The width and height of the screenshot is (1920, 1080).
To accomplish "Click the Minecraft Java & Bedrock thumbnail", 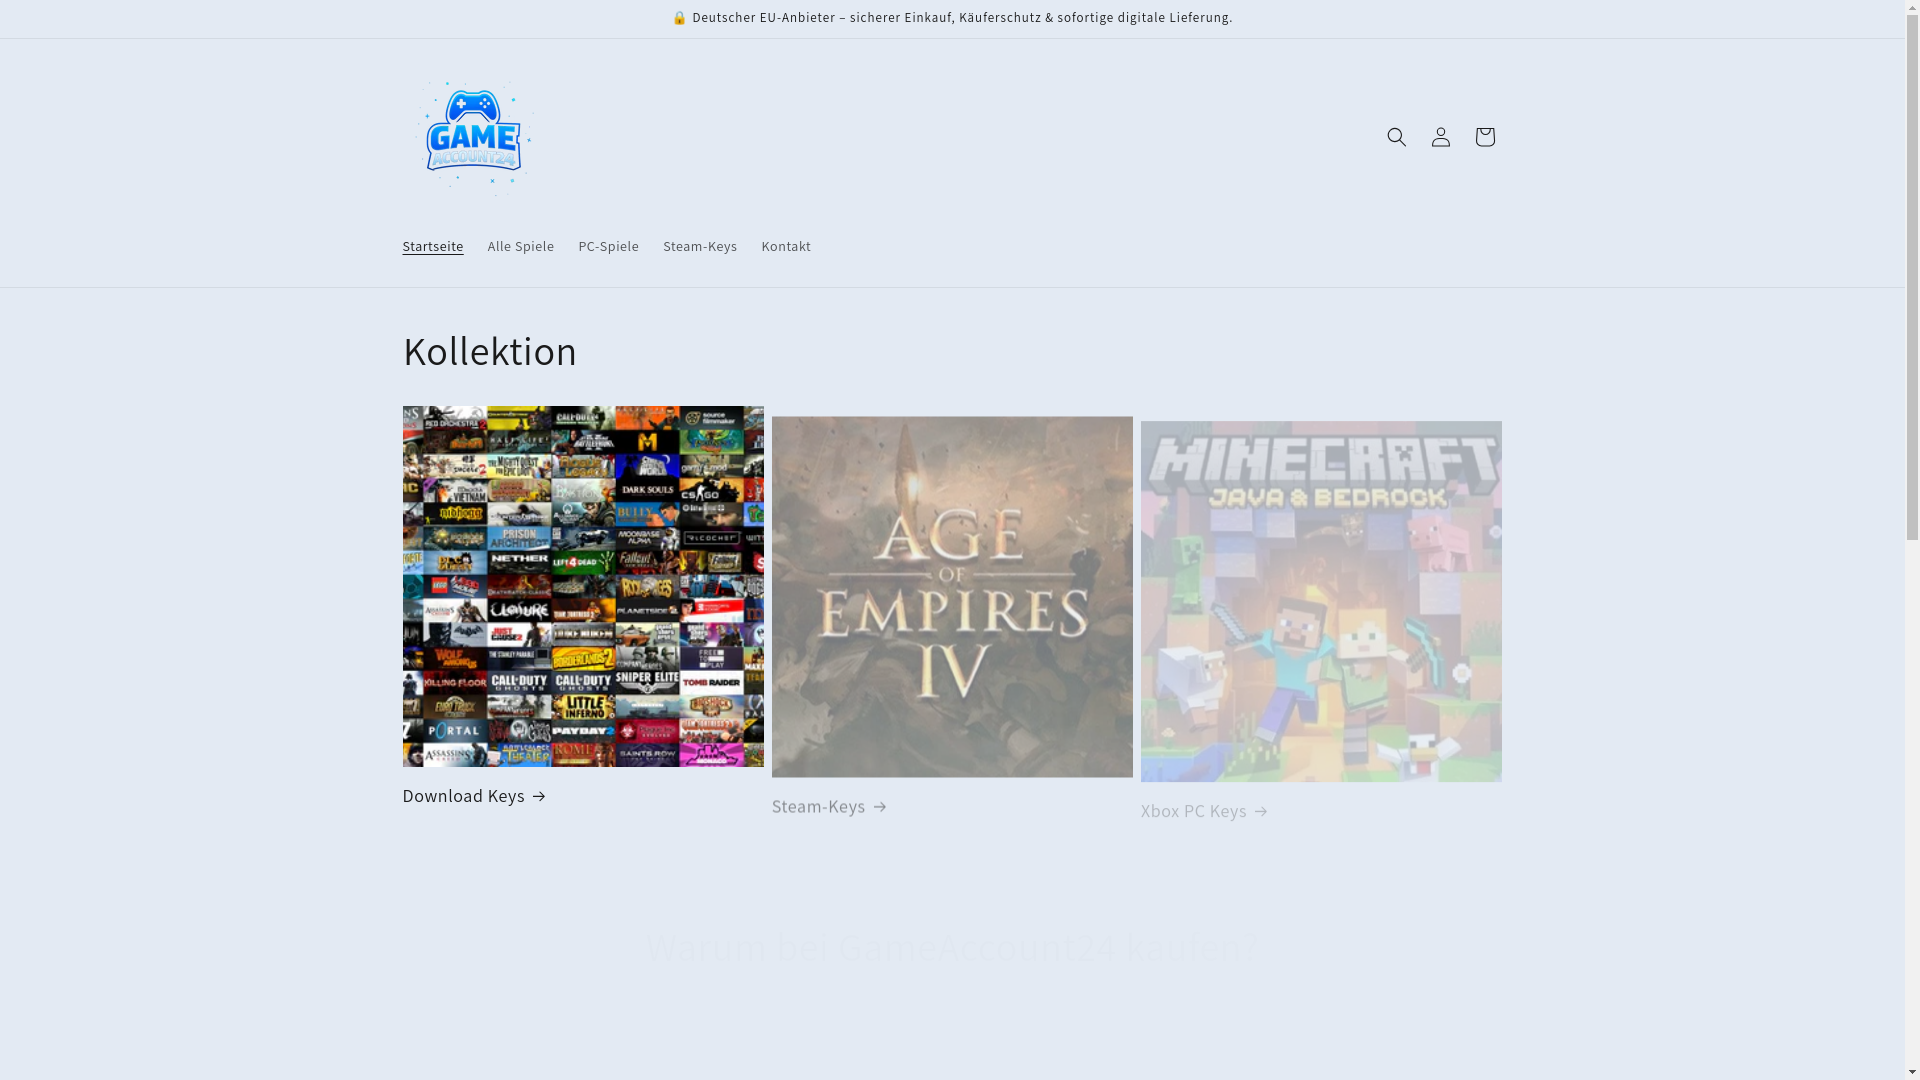I will click(x=1321, y=601).
